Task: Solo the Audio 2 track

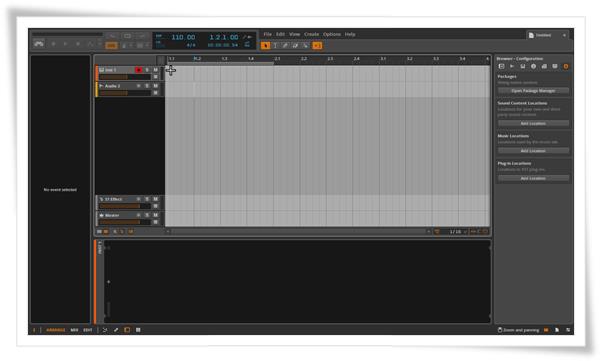Action: click(x=147, y=86)
